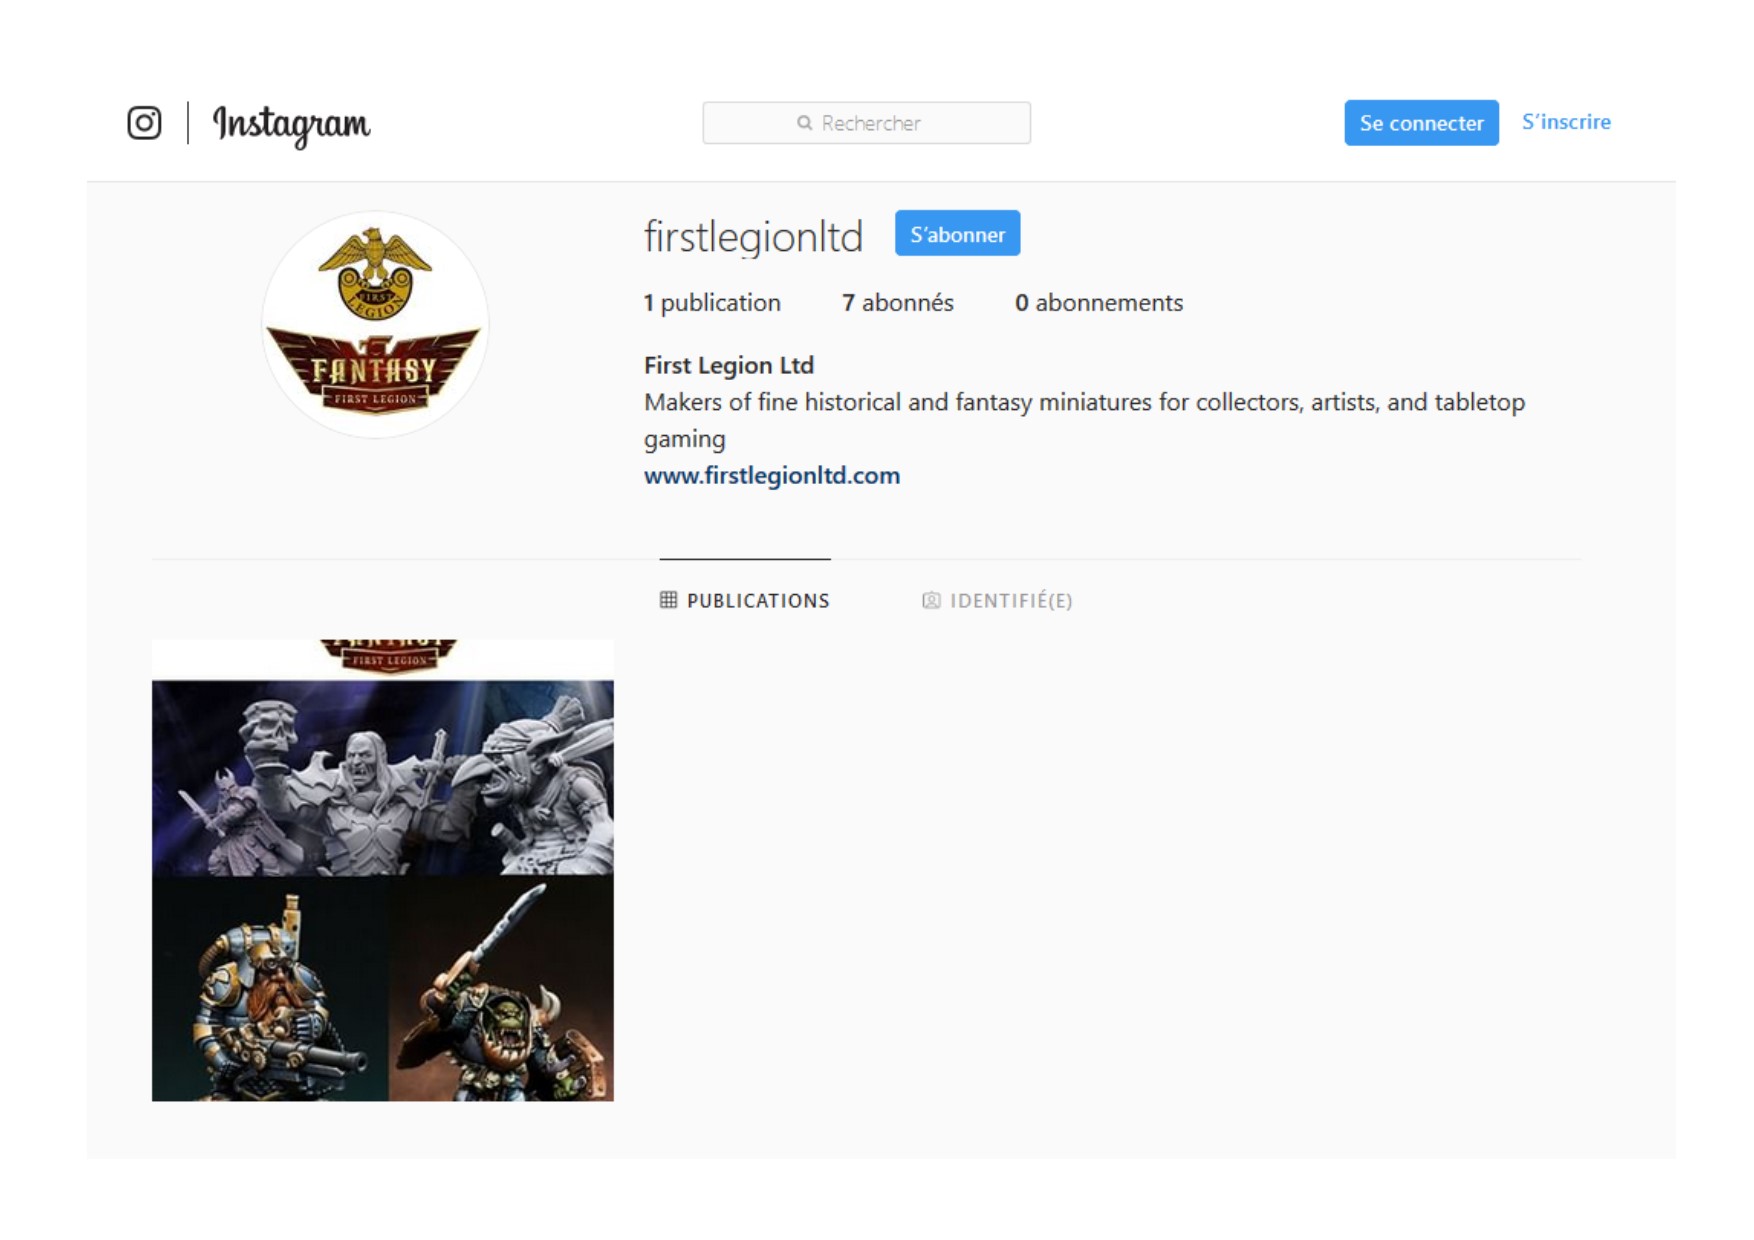Click the Instagram camera glyph icon
Viewport: 1754px width, 1240px height.
tap(144, 123)
